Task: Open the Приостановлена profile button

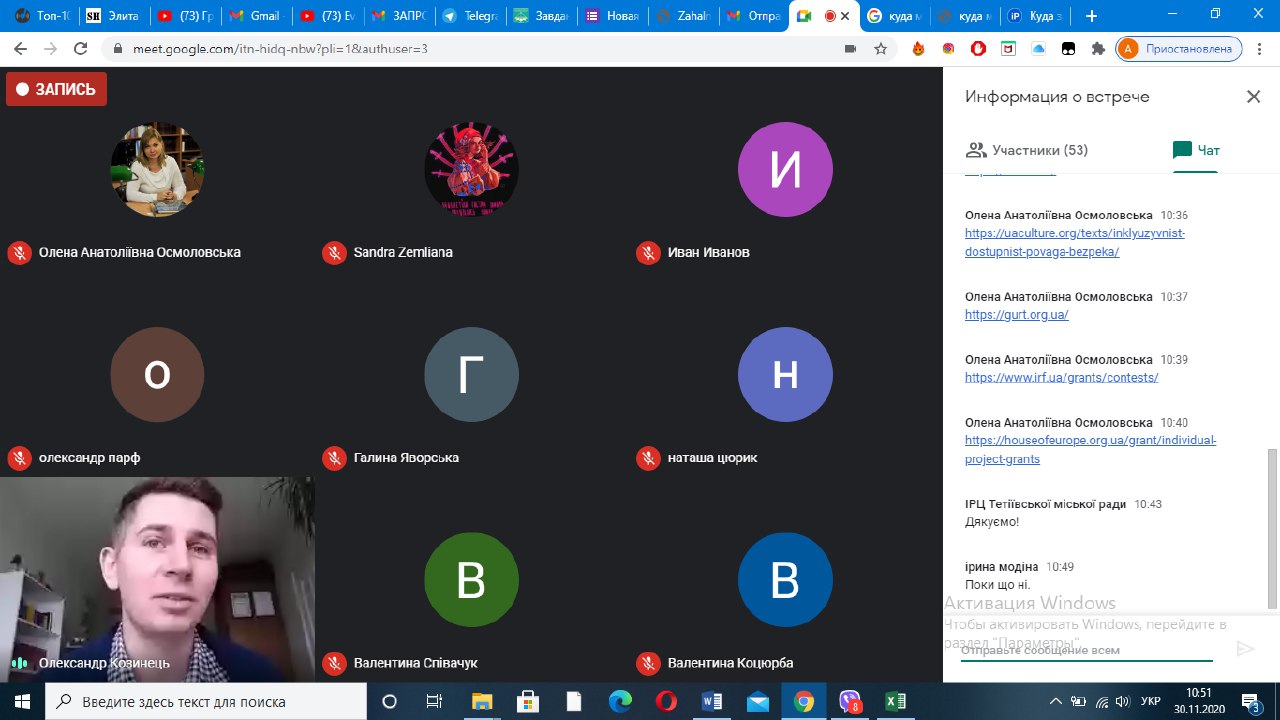Action: [x=1179, y=48]
